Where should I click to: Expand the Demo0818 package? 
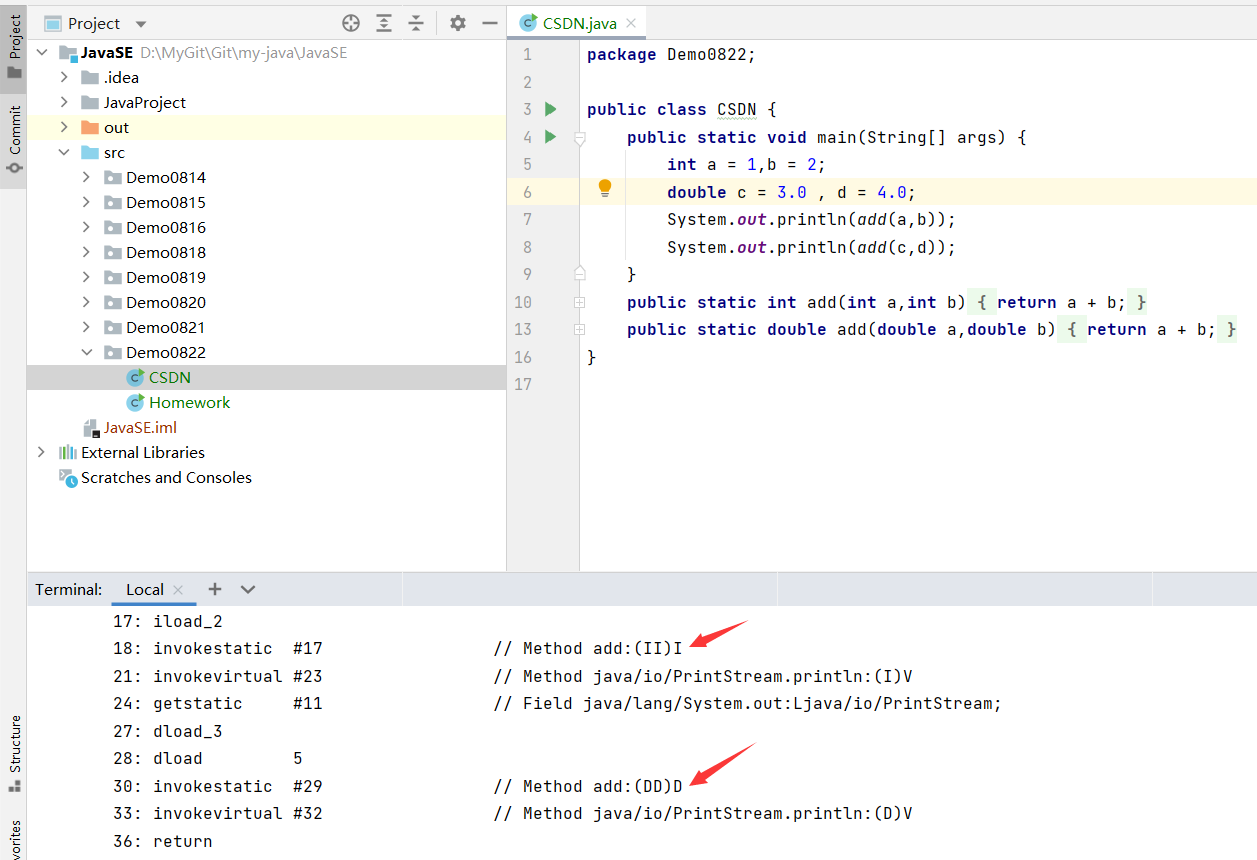pyautogui.click(x=86, y=253)
